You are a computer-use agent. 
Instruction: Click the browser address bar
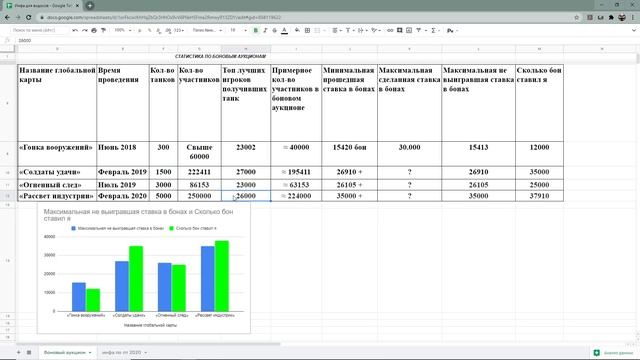306,17
